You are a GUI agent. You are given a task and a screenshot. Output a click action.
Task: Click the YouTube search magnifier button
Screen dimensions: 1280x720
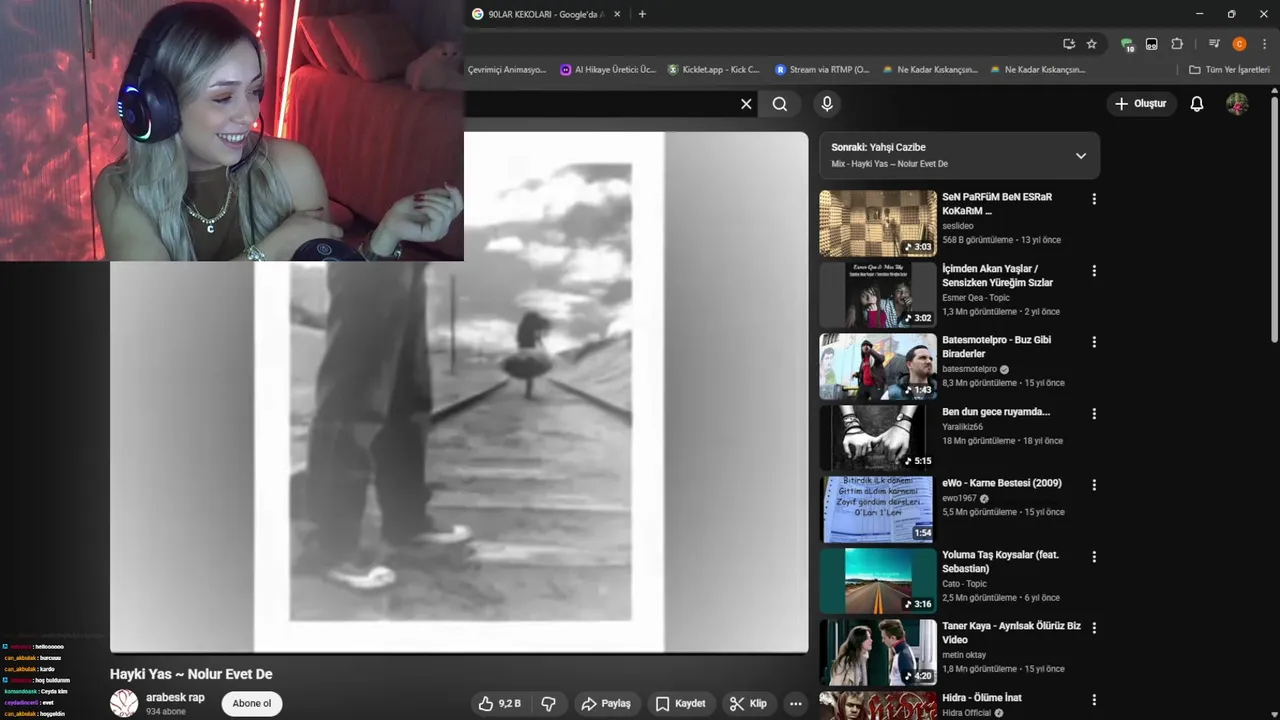click(780, 104)
